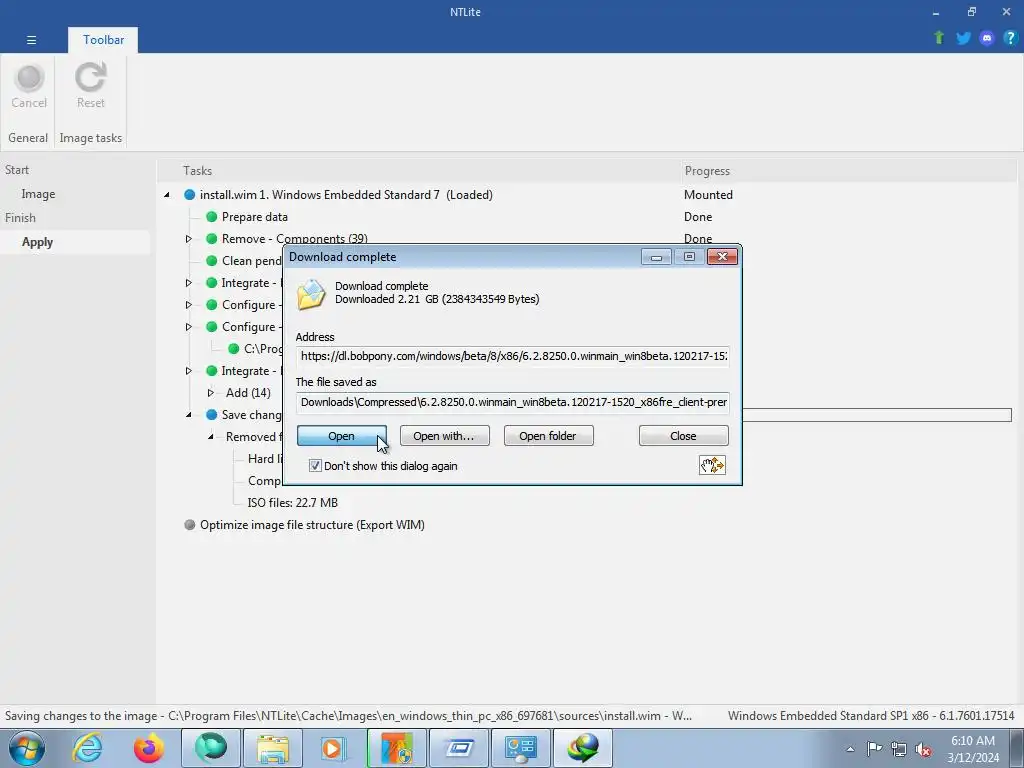The width and height of the screenshot is (1024, 768).
Task: Click the Progress column header
Action: (707, 170)
